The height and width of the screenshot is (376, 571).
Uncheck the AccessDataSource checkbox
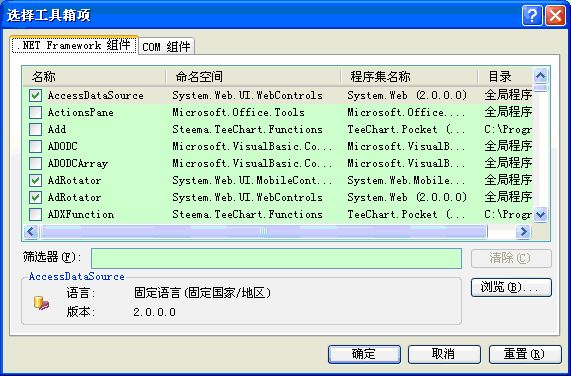click(35, 95)
